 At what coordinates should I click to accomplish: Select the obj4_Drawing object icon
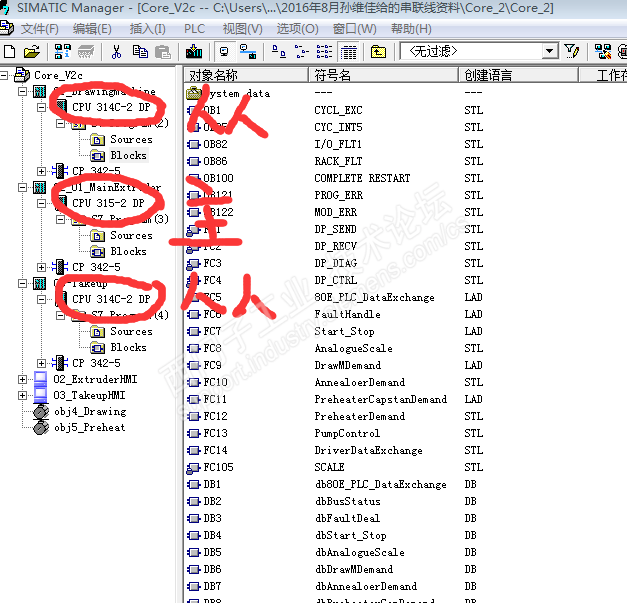[x=40, y=411]
